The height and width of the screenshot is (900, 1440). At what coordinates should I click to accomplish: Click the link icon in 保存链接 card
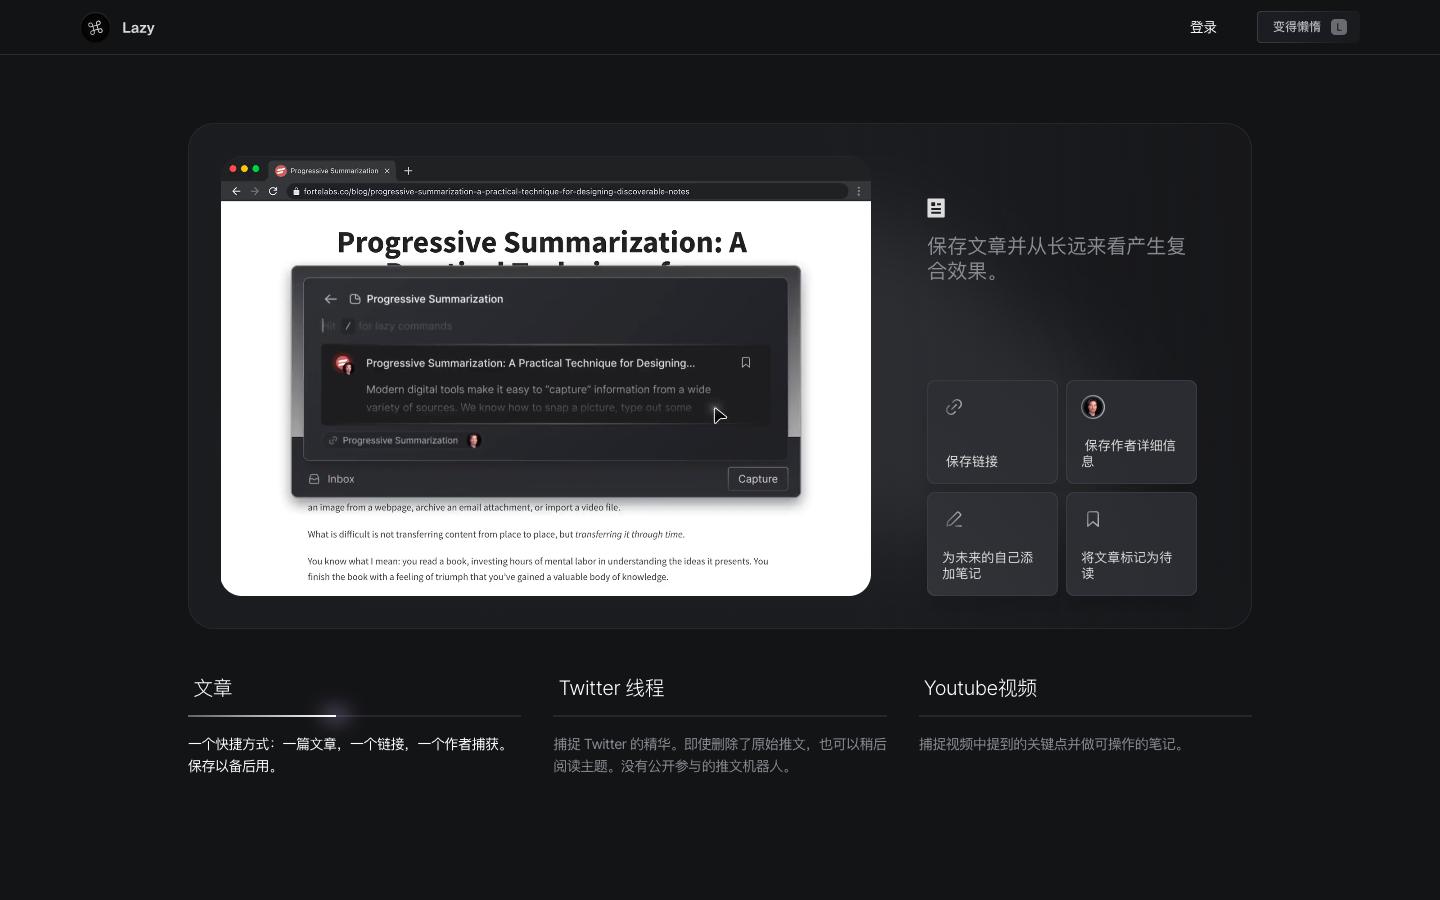pos(954,407)
